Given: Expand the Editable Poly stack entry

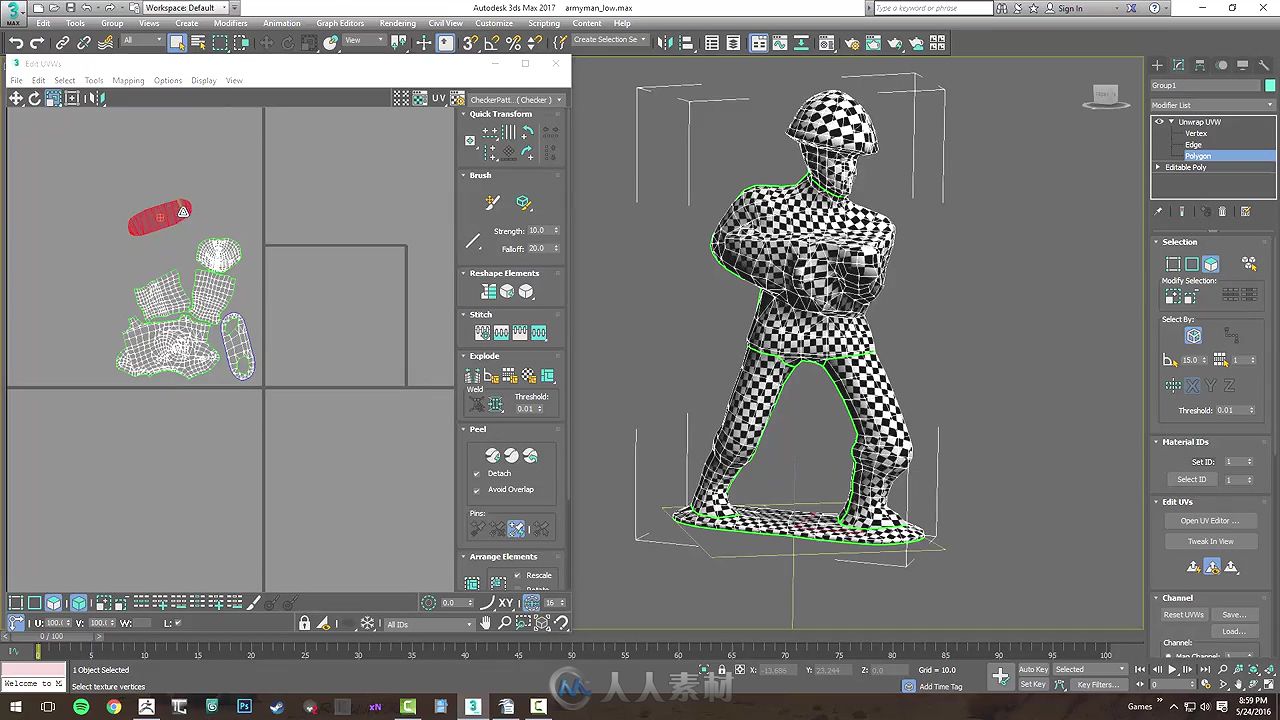Looking at the screenshot, I should tap(1158, 167).
